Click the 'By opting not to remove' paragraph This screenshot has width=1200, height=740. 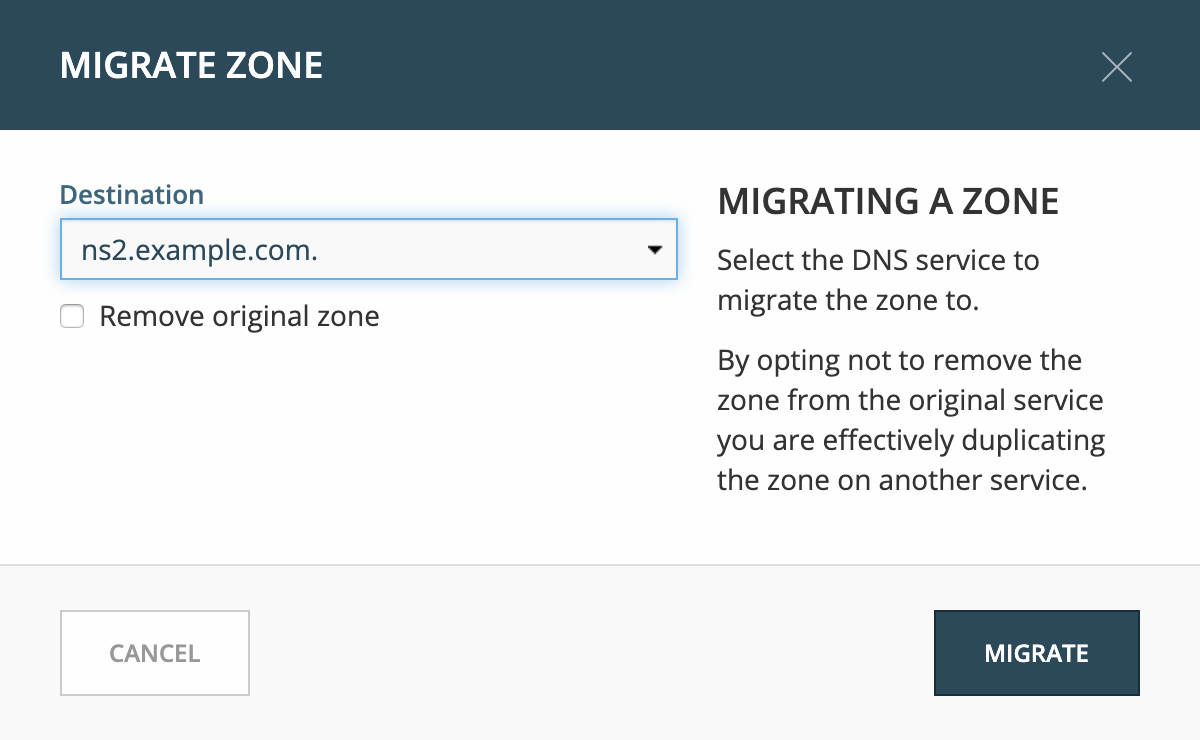(912, 420)
